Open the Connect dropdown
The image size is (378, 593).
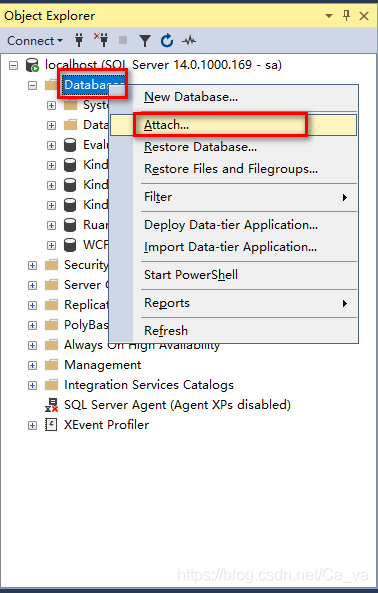coord(35,40)
